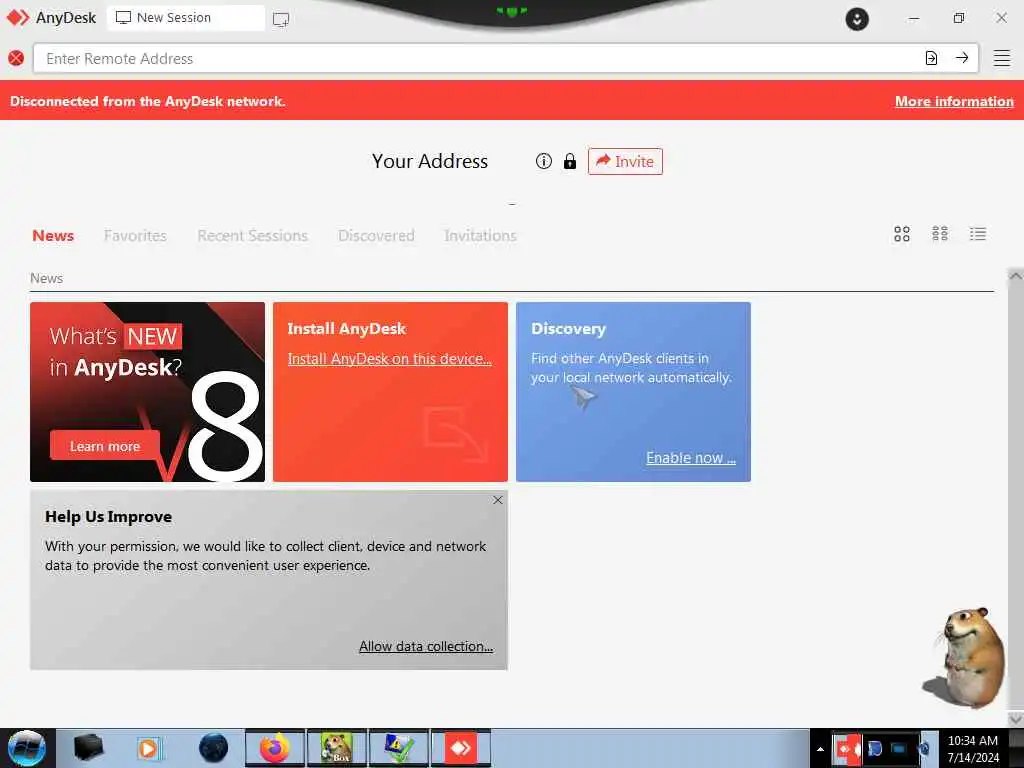This screenshot has height=768, width=1024.
Task: Close the Help Us Improve panel
Action: tap(498, 500)
